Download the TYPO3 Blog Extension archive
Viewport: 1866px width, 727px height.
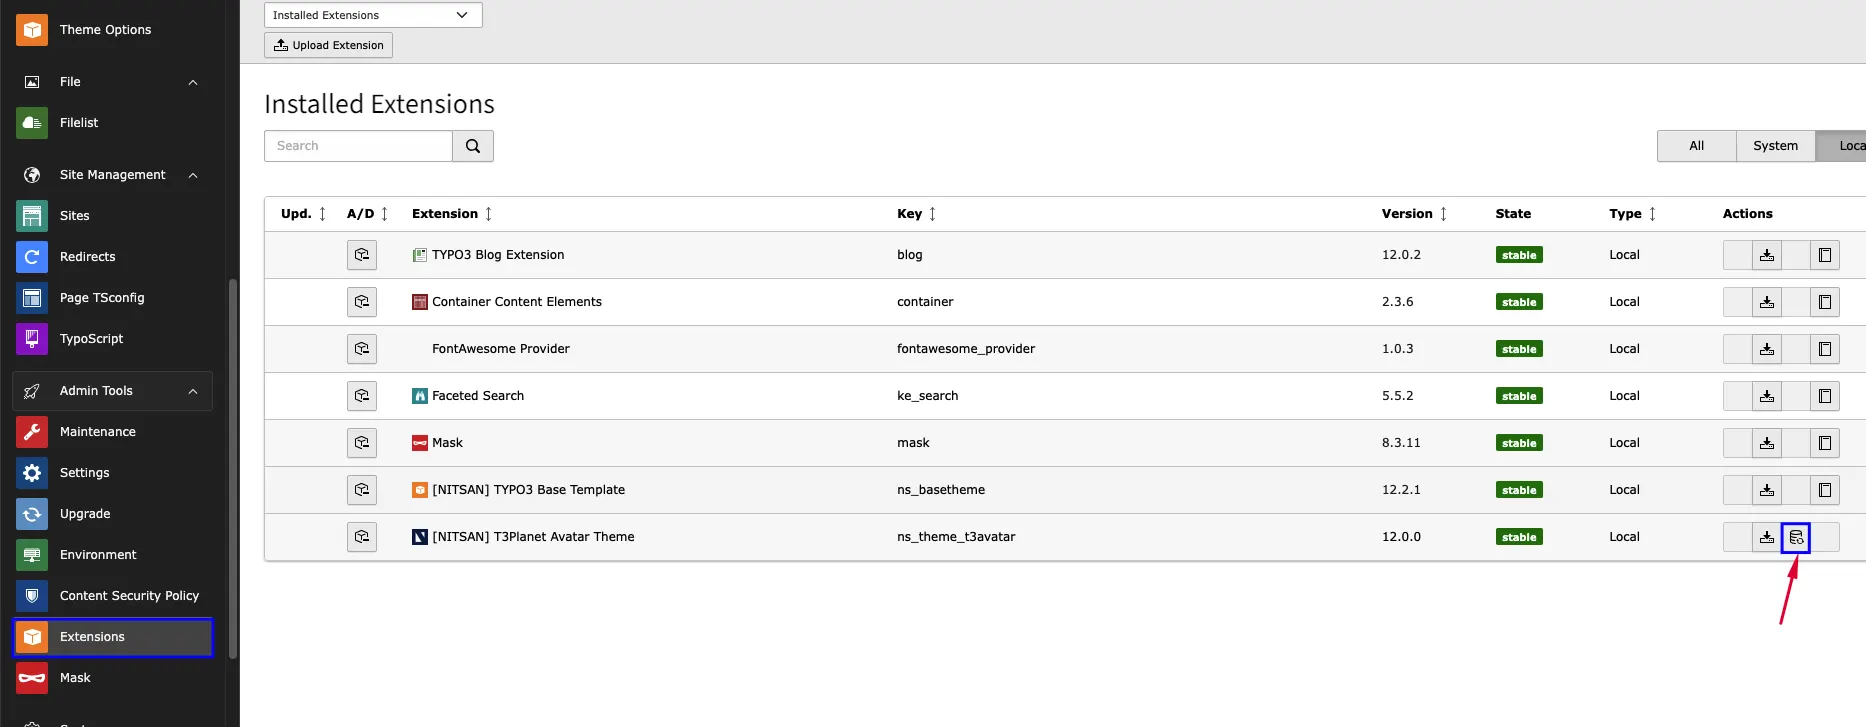click(1767, 255)
